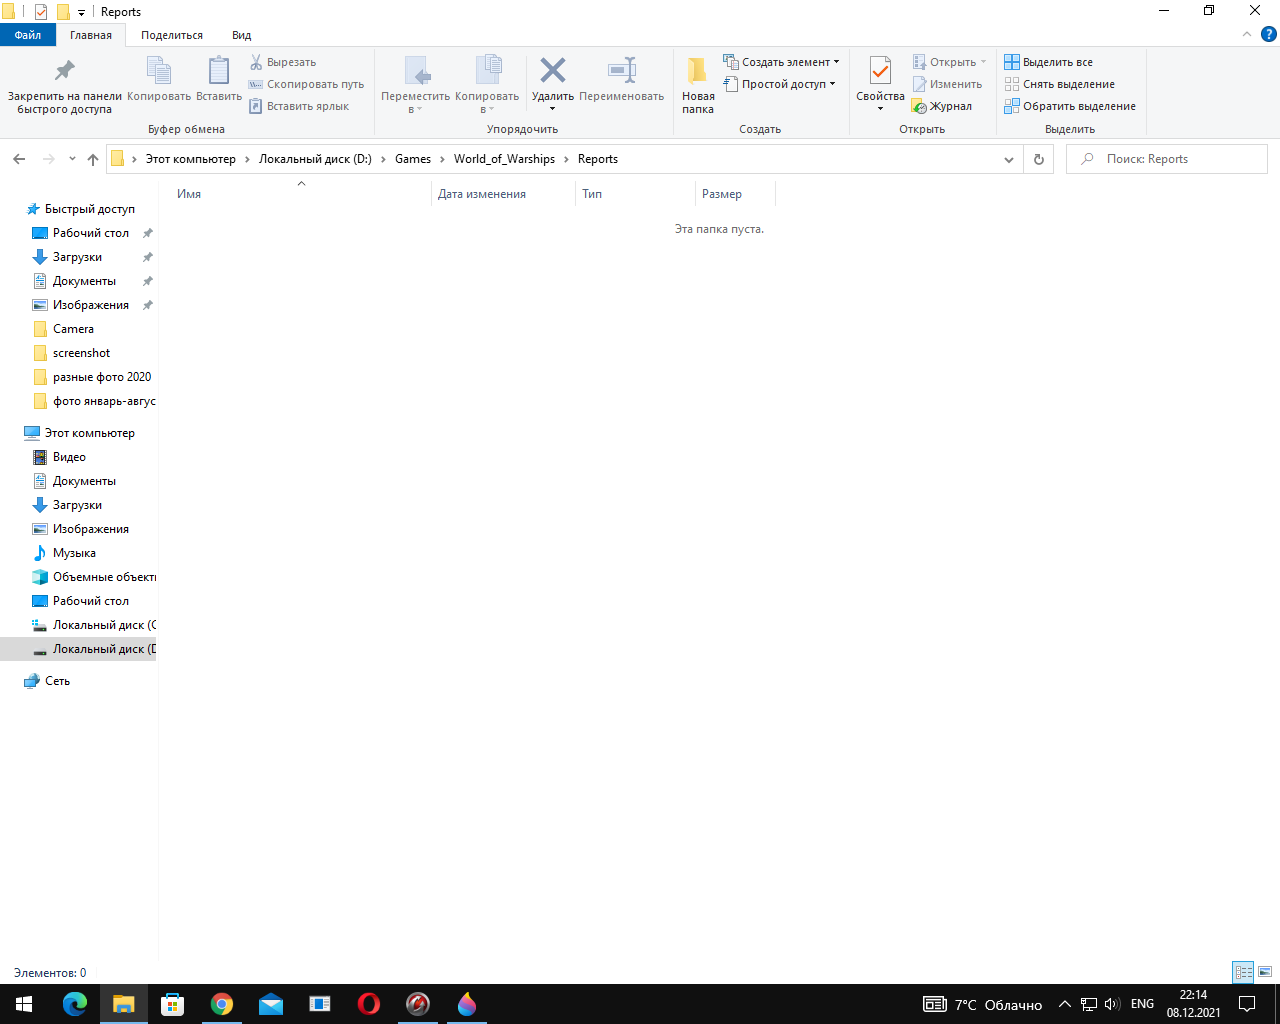
Task: Click the Изменить ribbon item
Action: (x=947, y=84)
